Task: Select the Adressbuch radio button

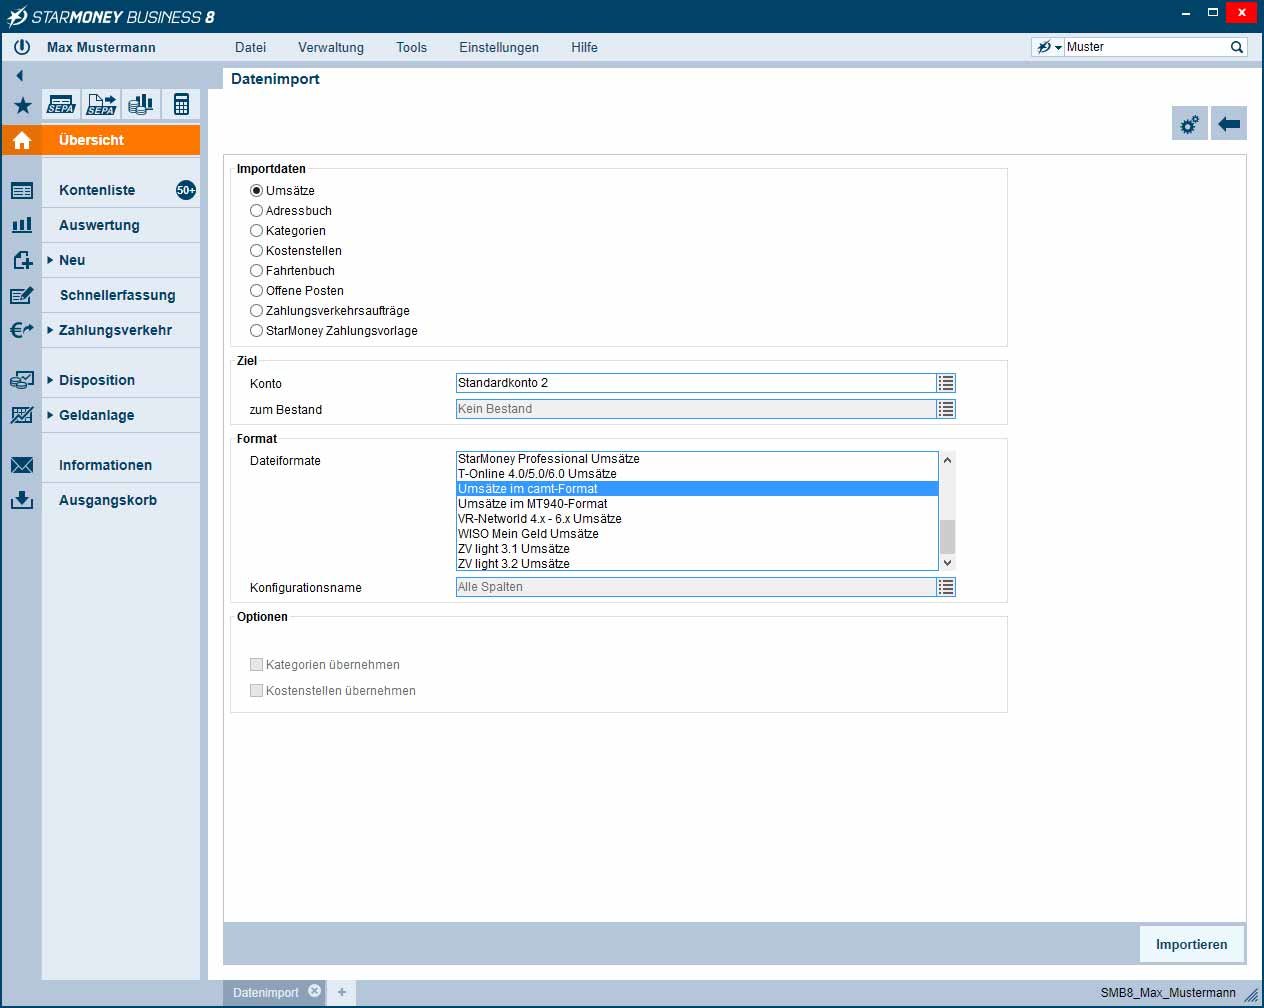Action: (x=257, y=211)
